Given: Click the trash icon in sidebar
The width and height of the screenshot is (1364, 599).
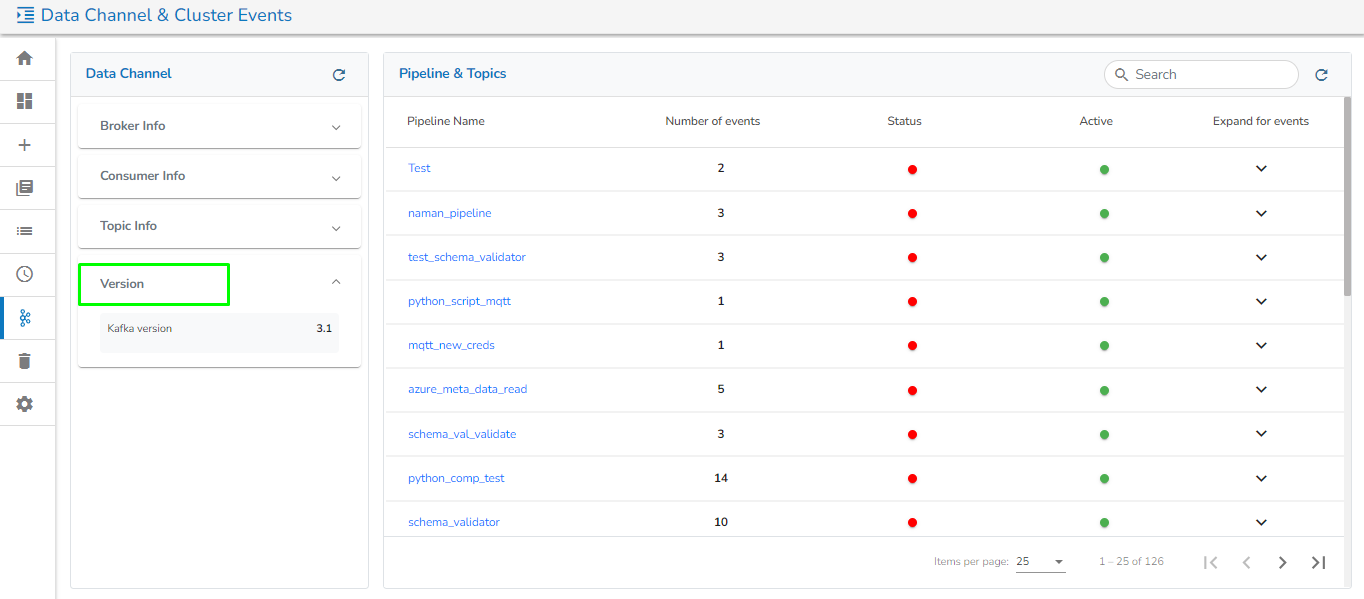Looking at the screenshot, I should [25, 361].
